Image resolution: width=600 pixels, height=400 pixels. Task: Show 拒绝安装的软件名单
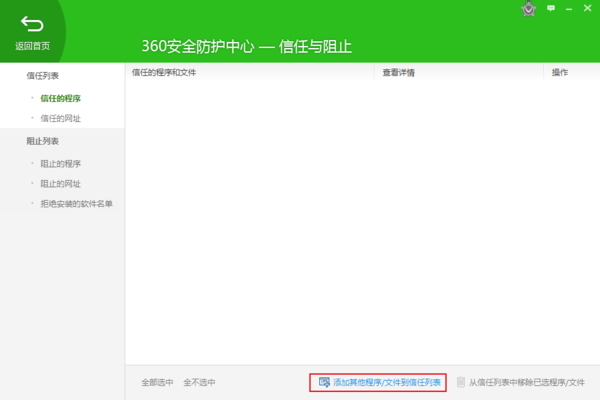coord(76,204)
